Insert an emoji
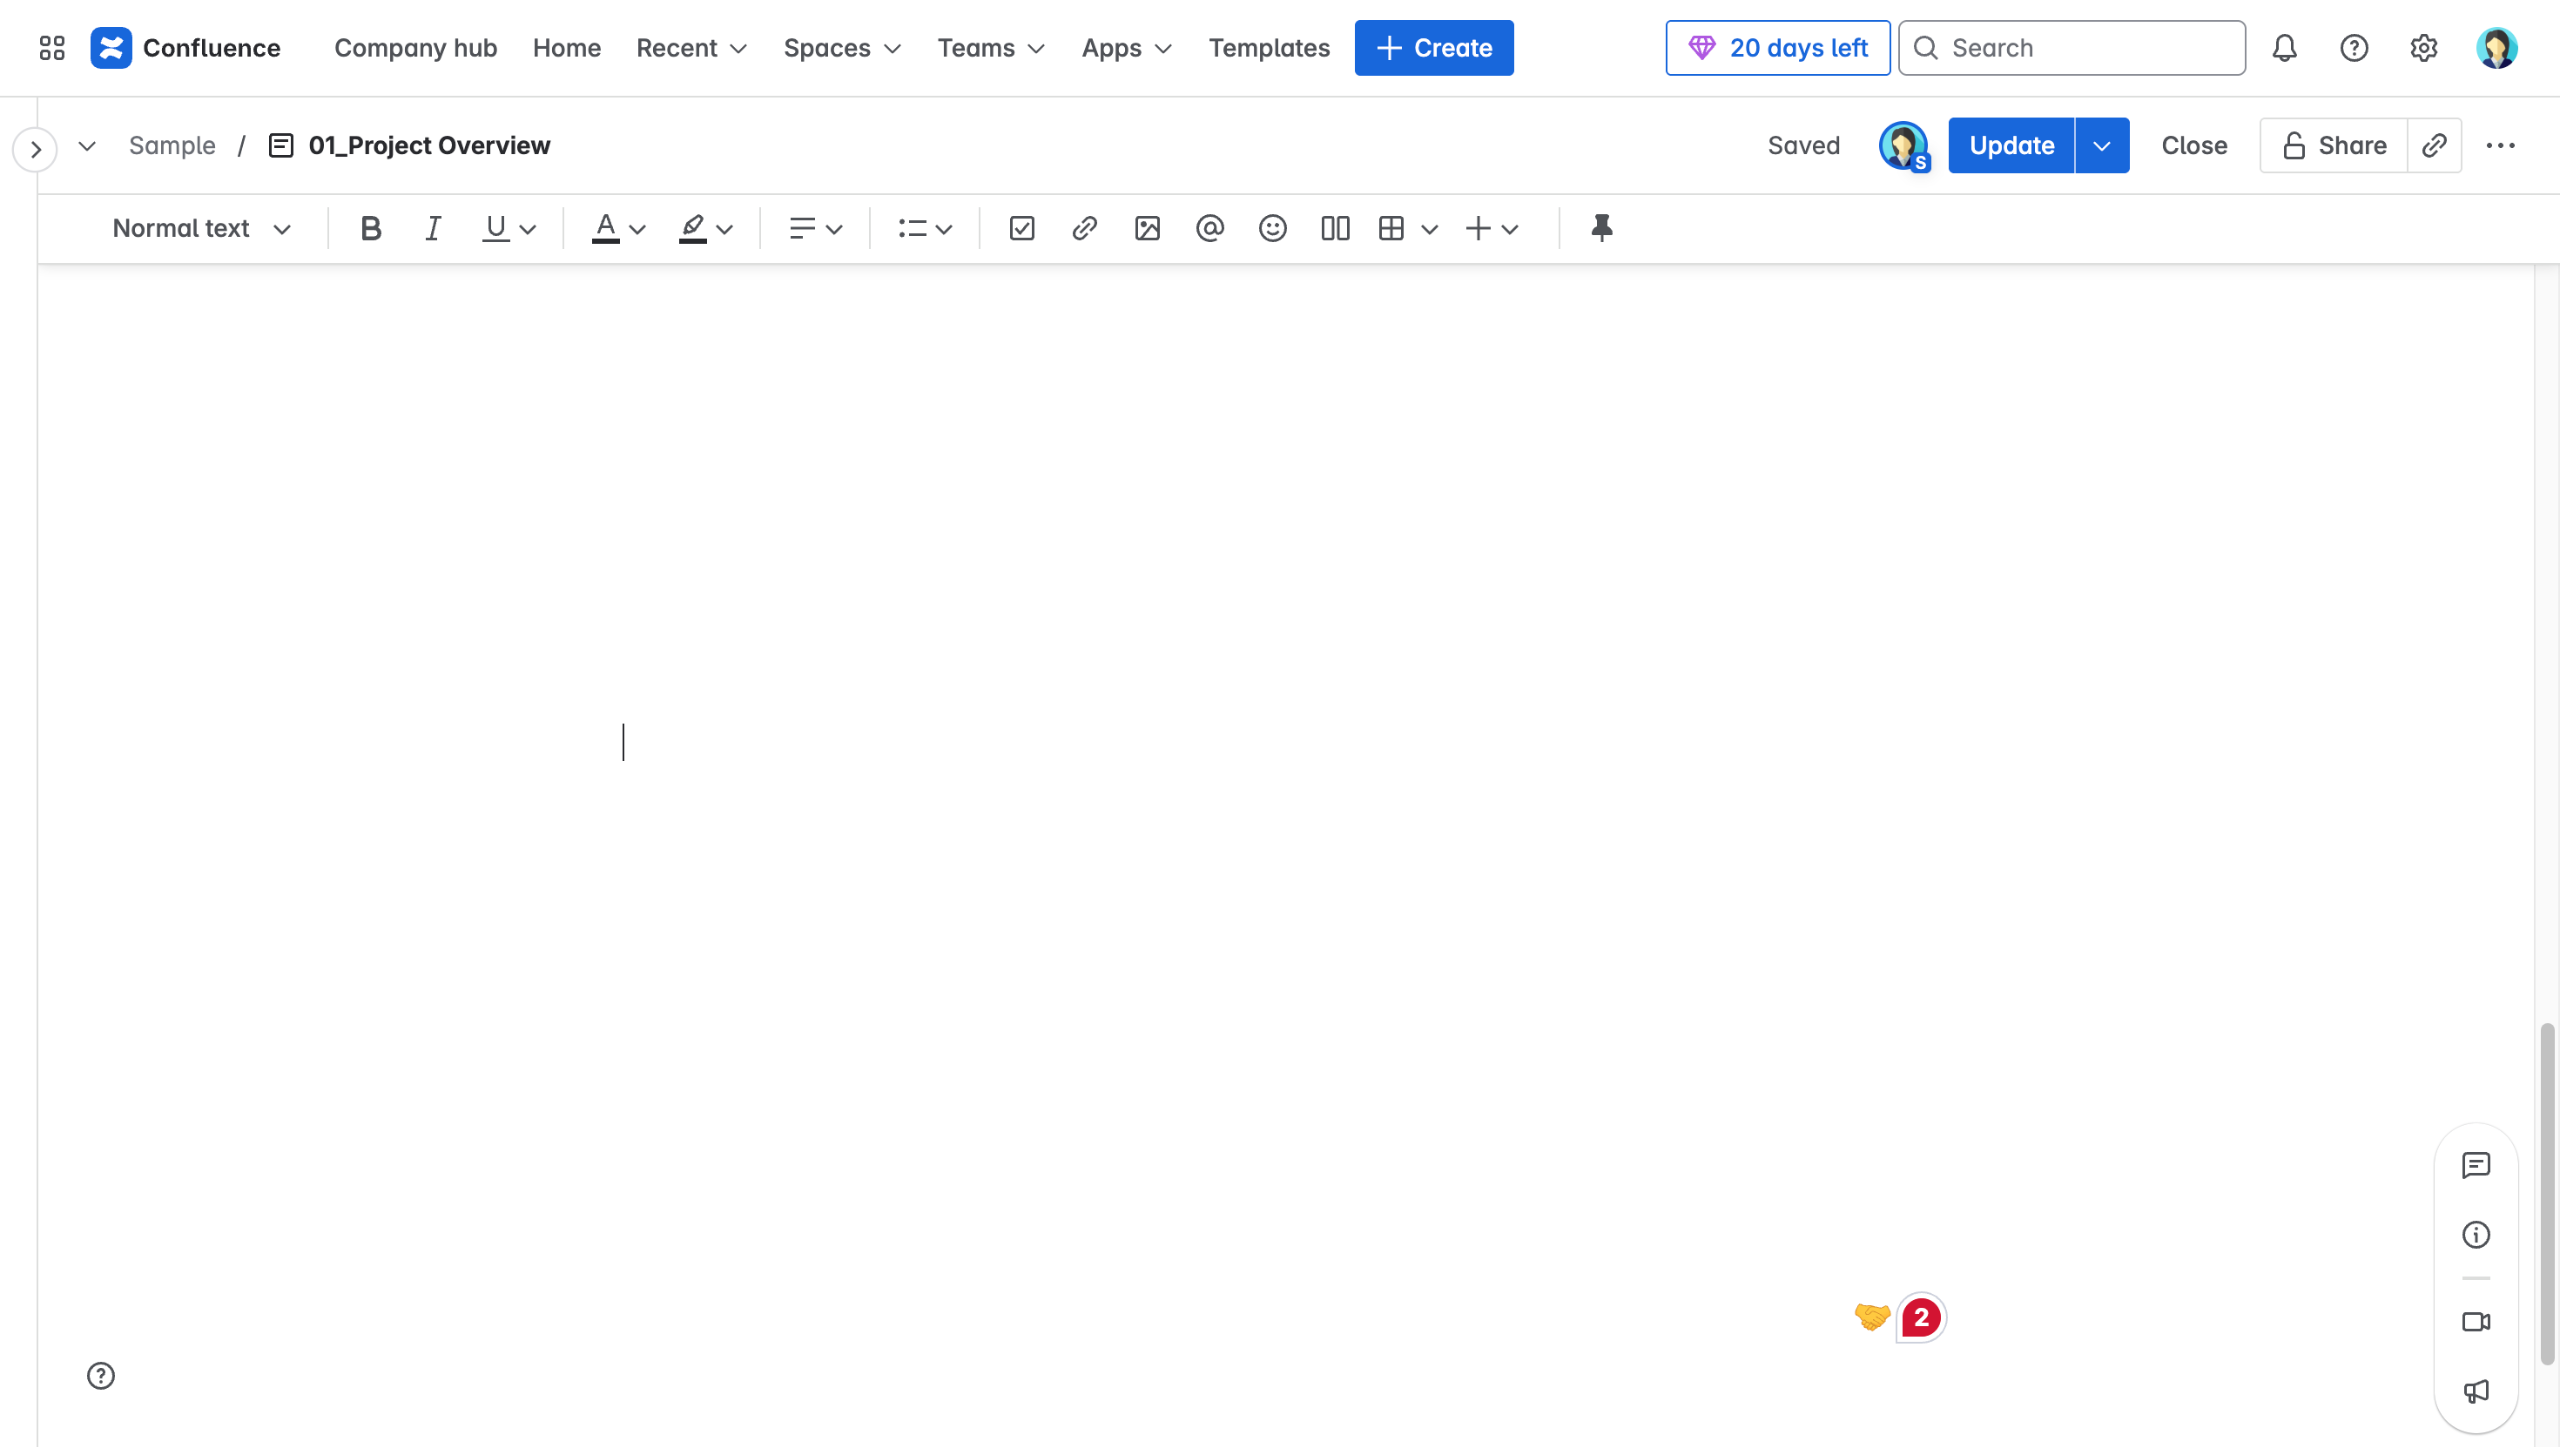 point(1272,229)
